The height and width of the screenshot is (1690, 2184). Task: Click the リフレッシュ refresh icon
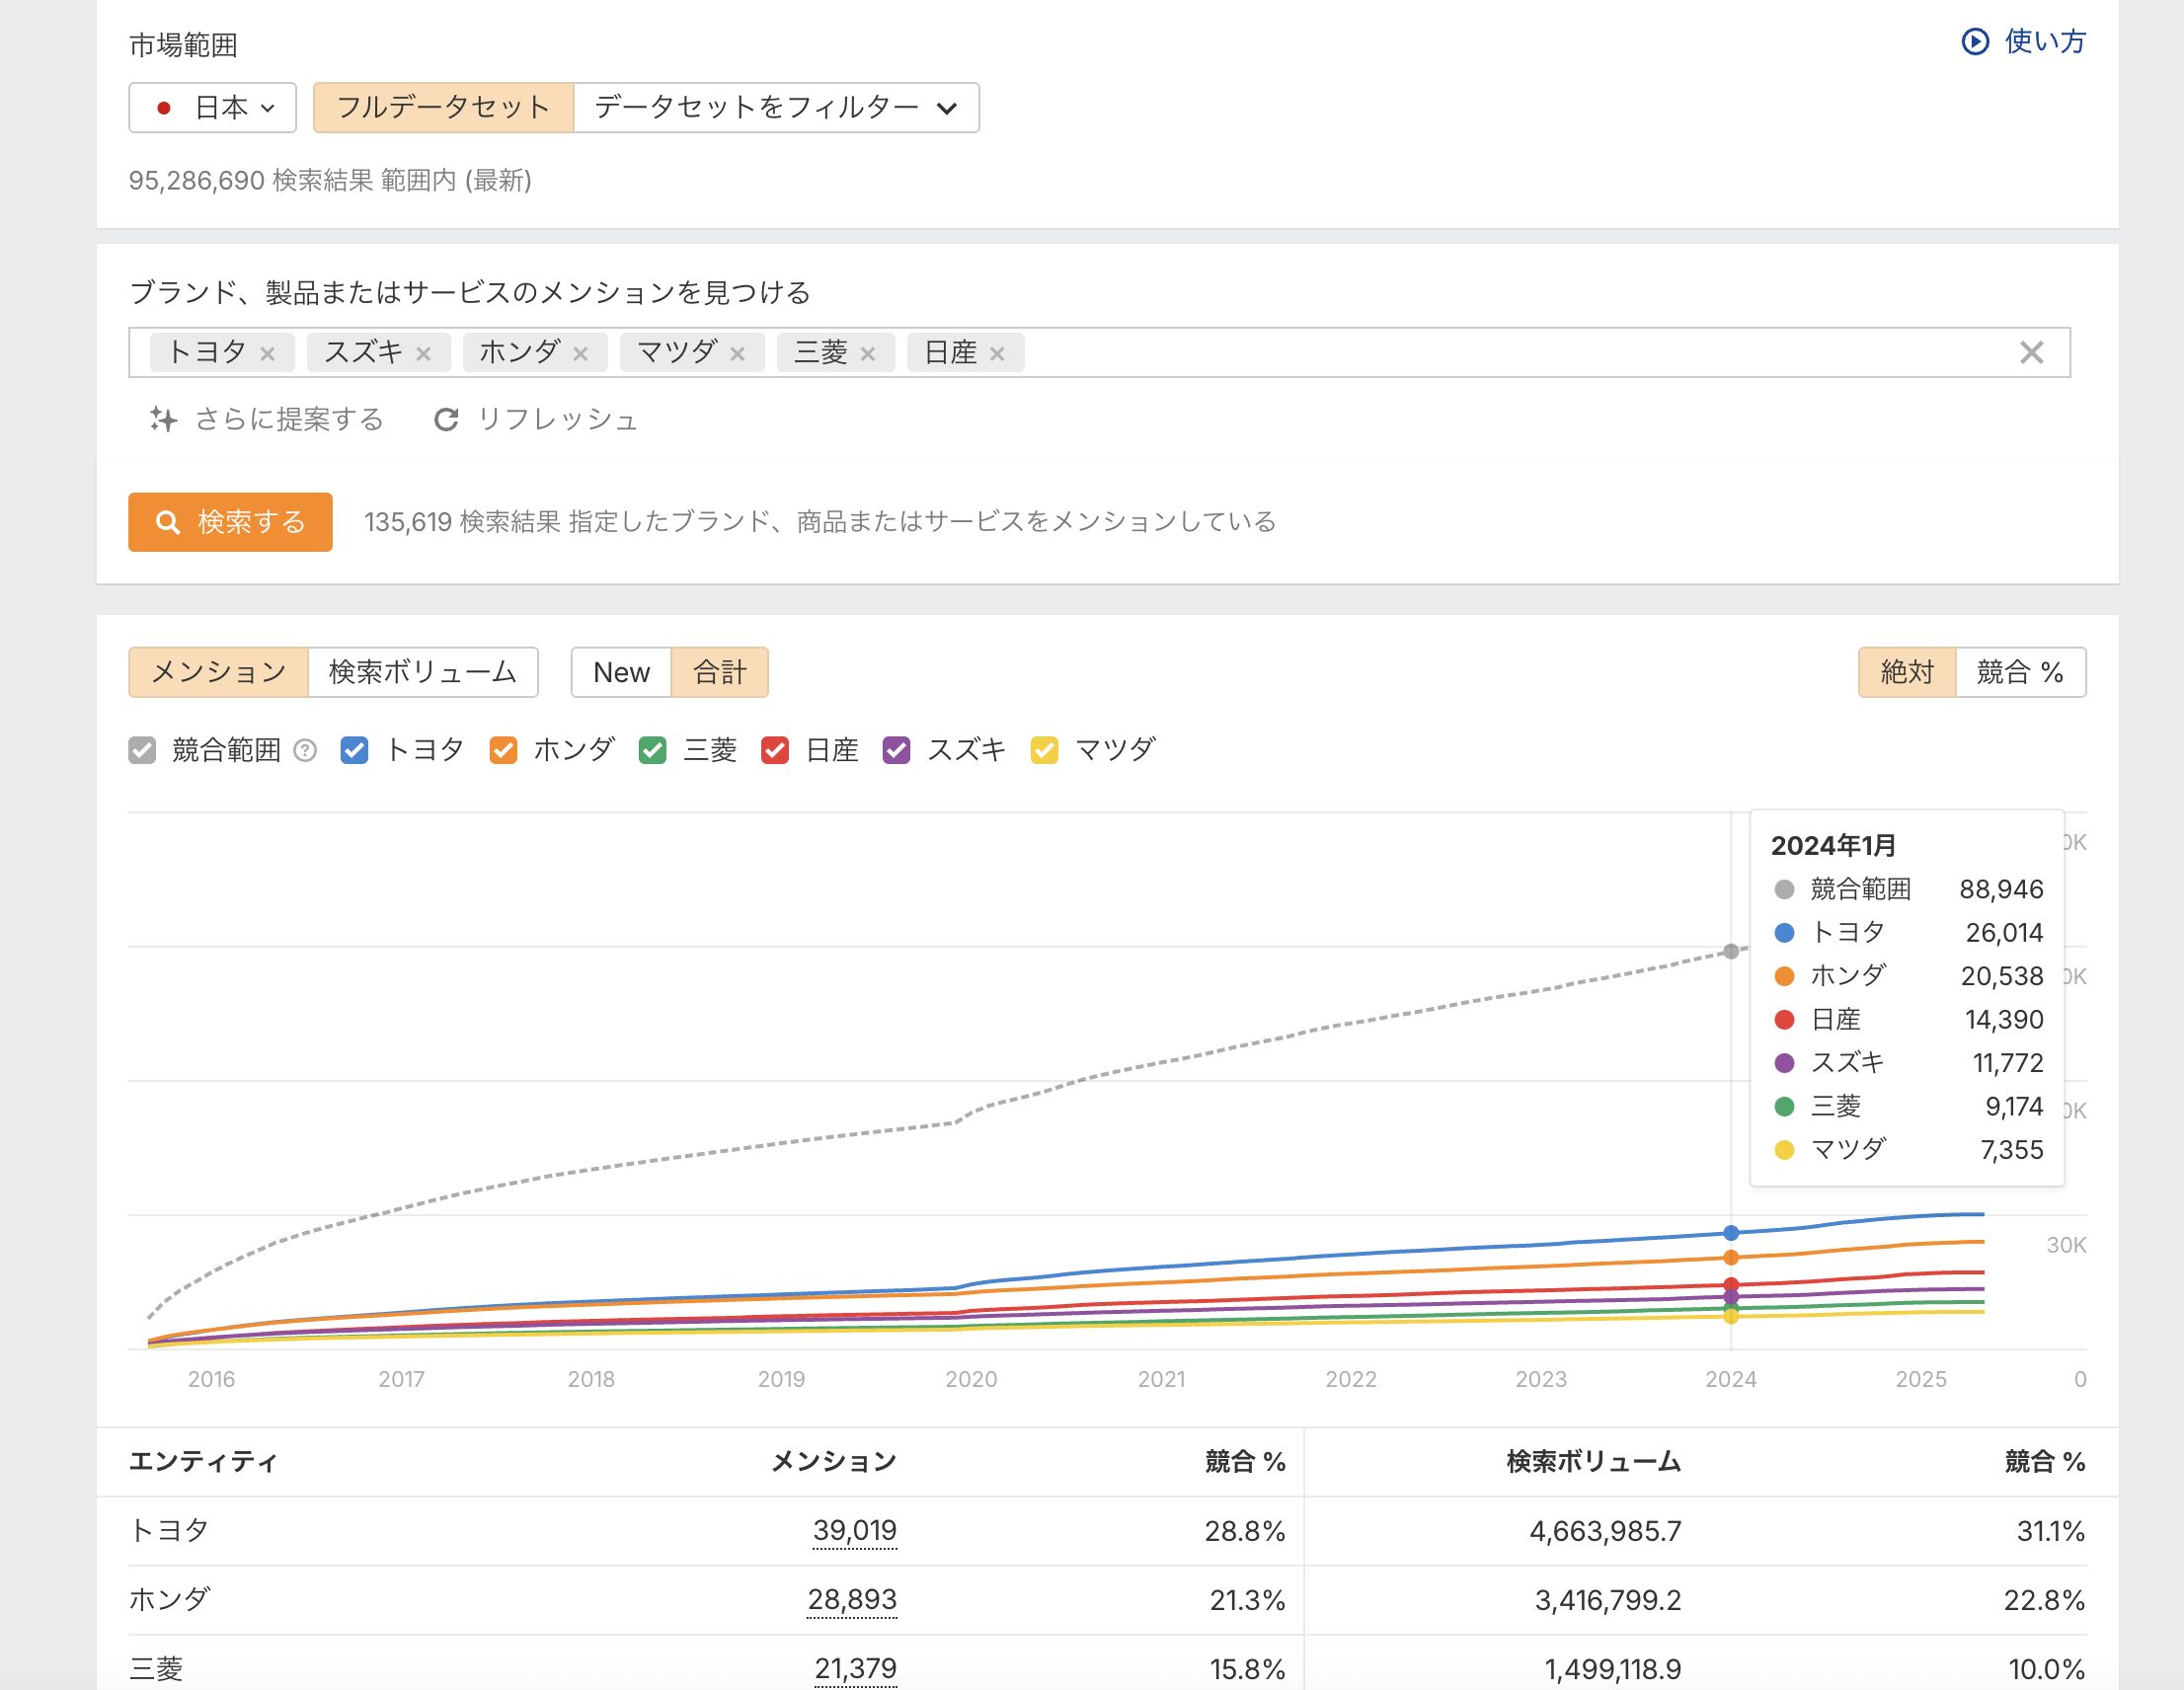click(446, 420)
